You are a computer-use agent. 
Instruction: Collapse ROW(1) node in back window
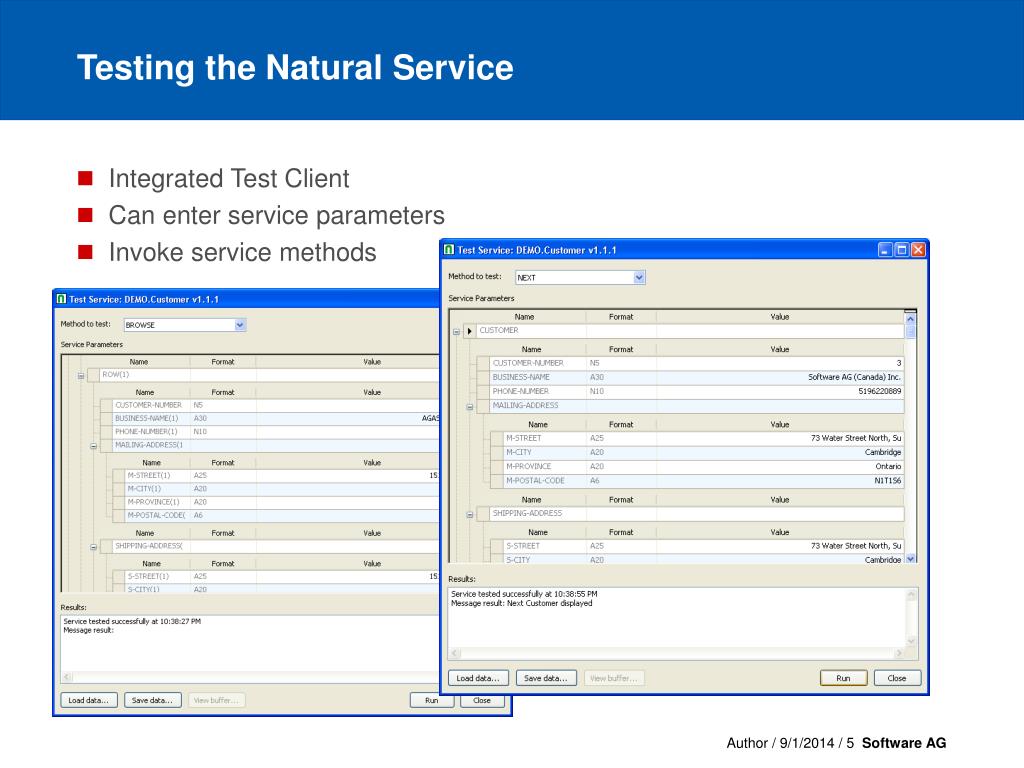(x=81, y=376)
